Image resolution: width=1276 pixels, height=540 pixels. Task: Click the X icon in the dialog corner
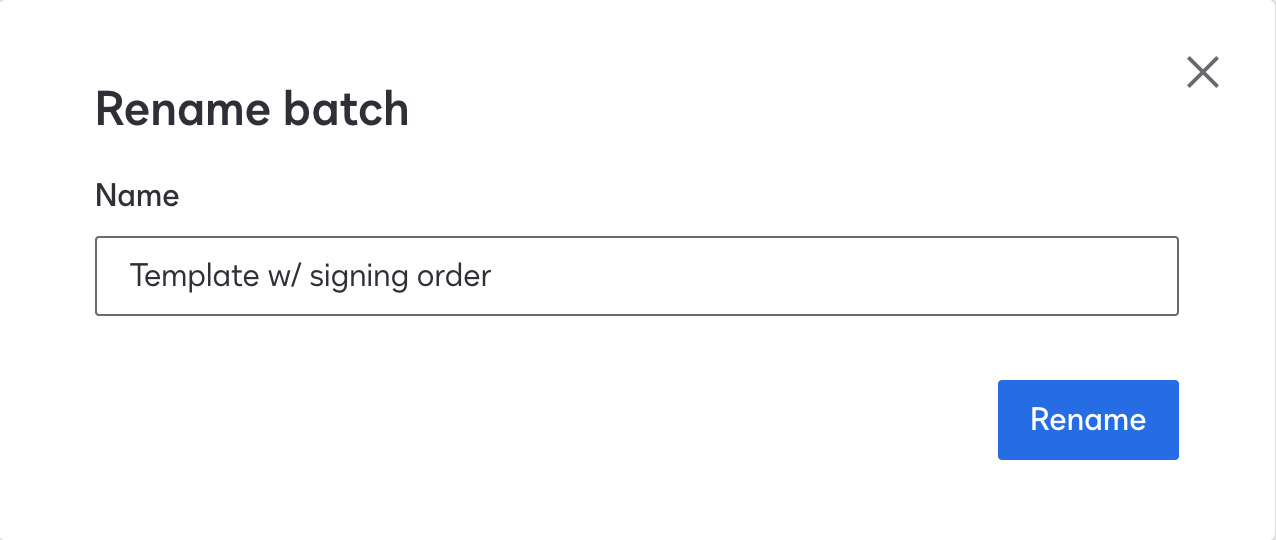point(1202,72)
